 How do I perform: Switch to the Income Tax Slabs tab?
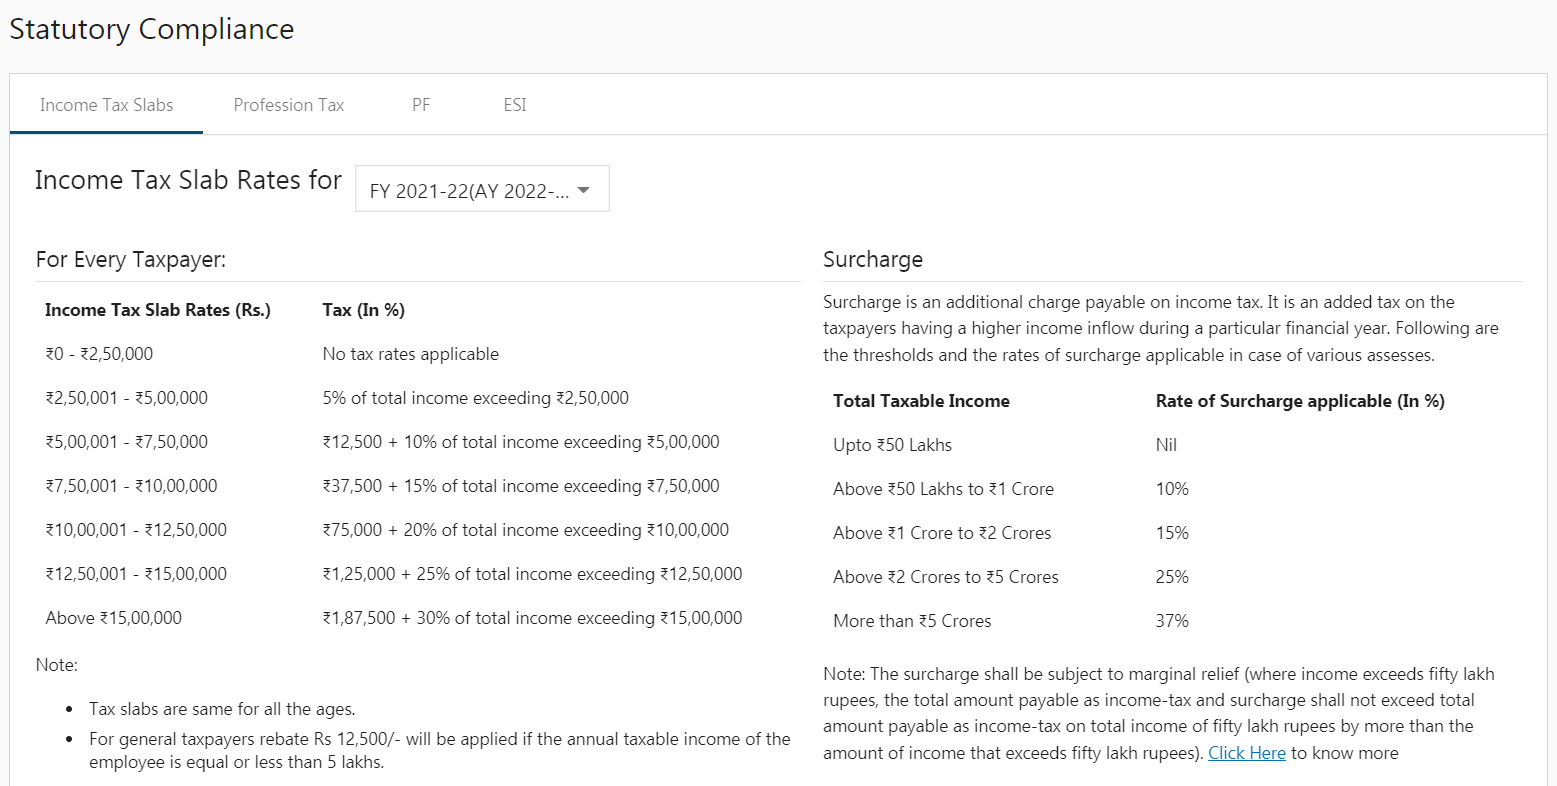coord(106,105)
